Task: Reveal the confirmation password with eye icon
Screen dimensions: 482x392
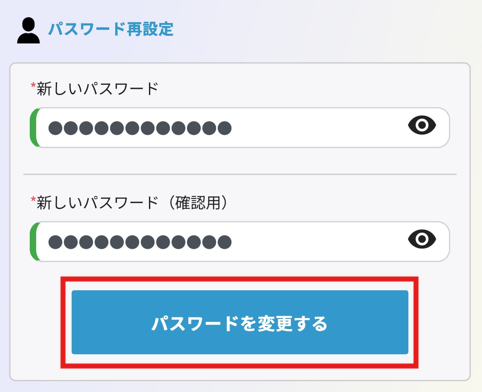Action: click(422, 239)
